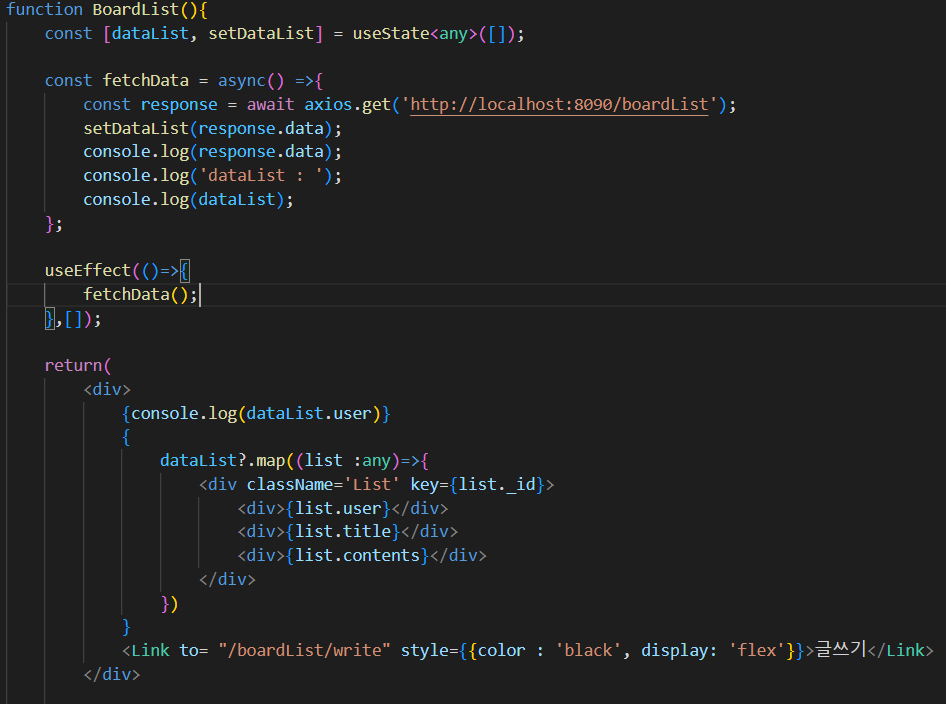Click the Link opening tag name

[x=150, y=650]
